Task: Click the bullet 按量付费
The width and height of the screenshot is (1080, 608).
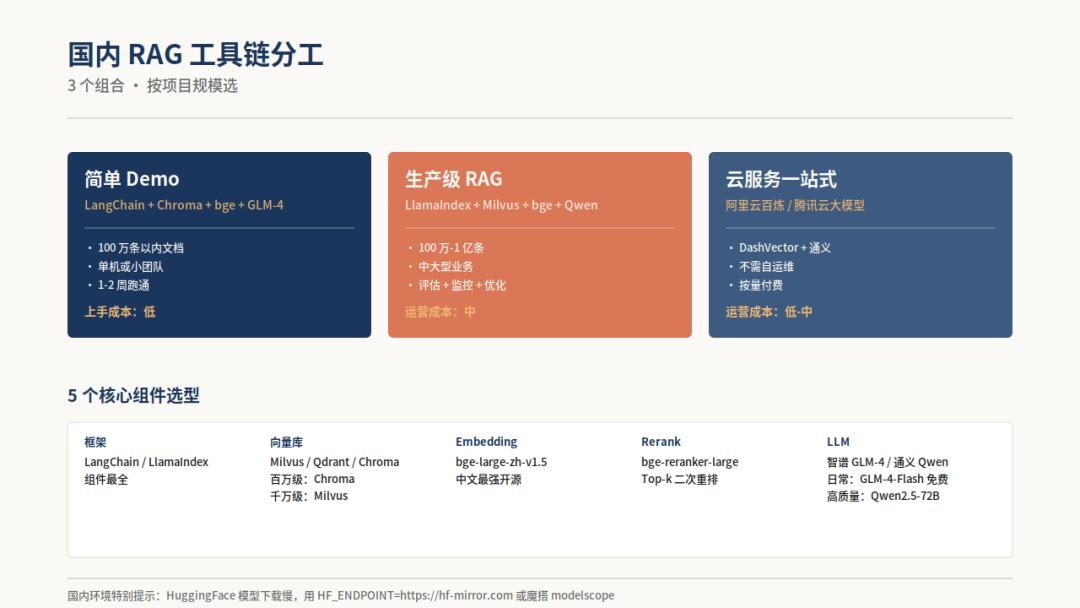Action: [760, 285]
